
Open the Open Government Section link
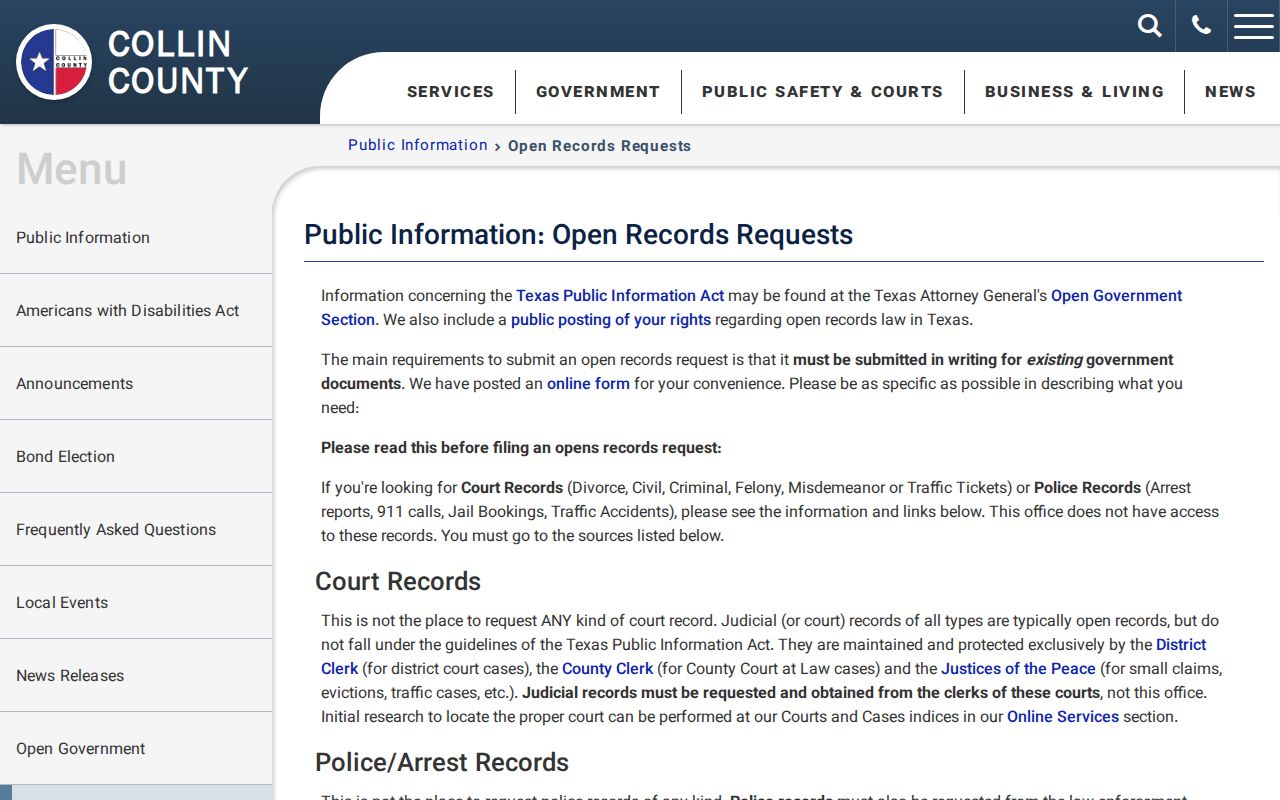(1116, 296)
